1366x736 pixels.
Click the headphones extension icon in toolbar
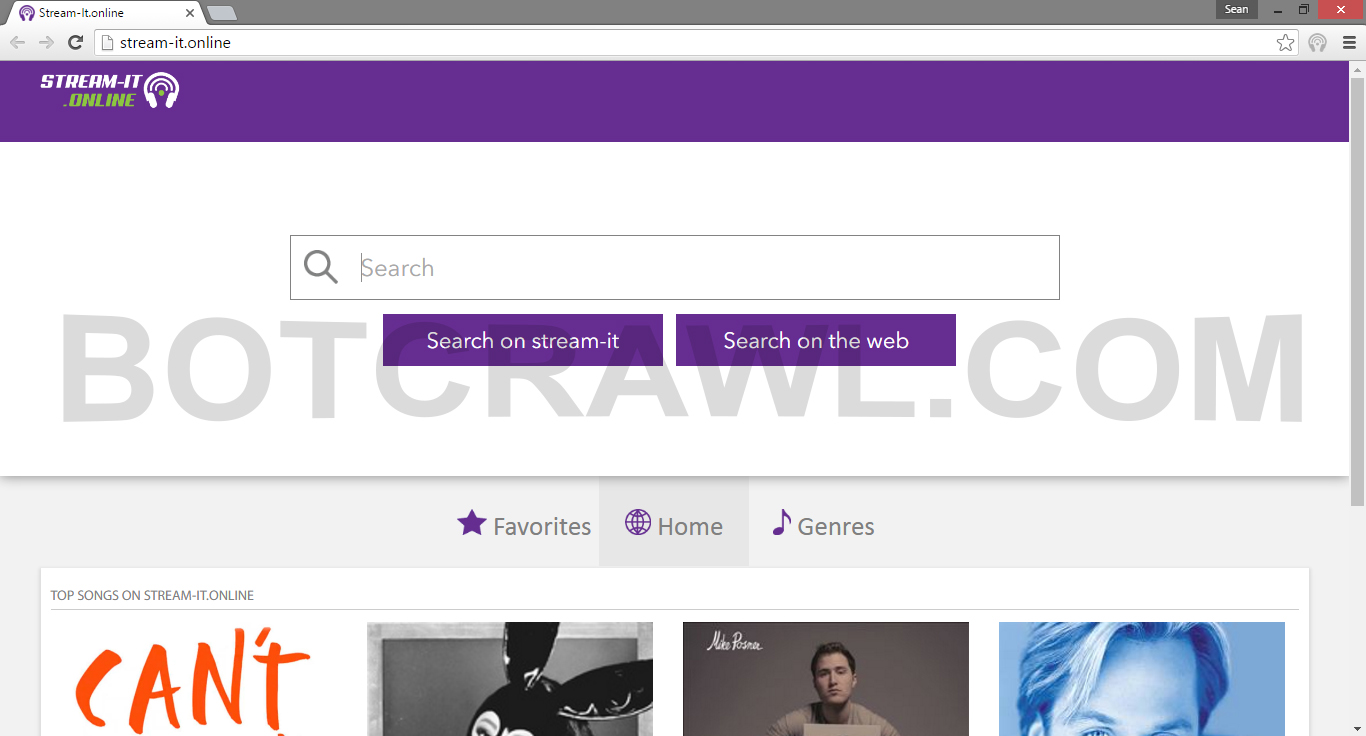1317,42
